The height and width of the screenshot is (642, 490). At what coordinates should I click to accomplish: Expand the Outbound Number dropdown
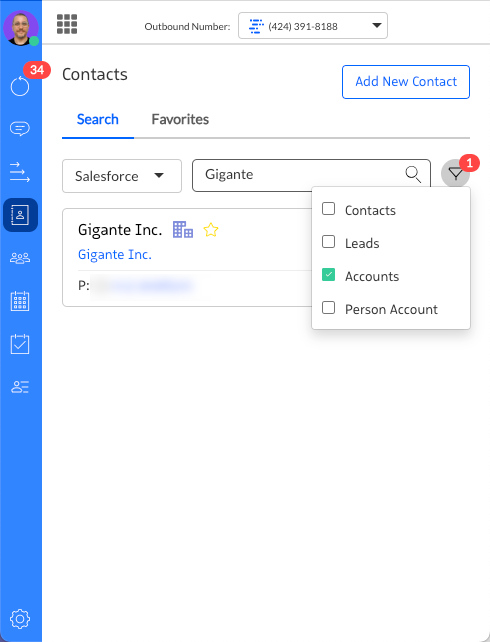[x=313, y=26]
